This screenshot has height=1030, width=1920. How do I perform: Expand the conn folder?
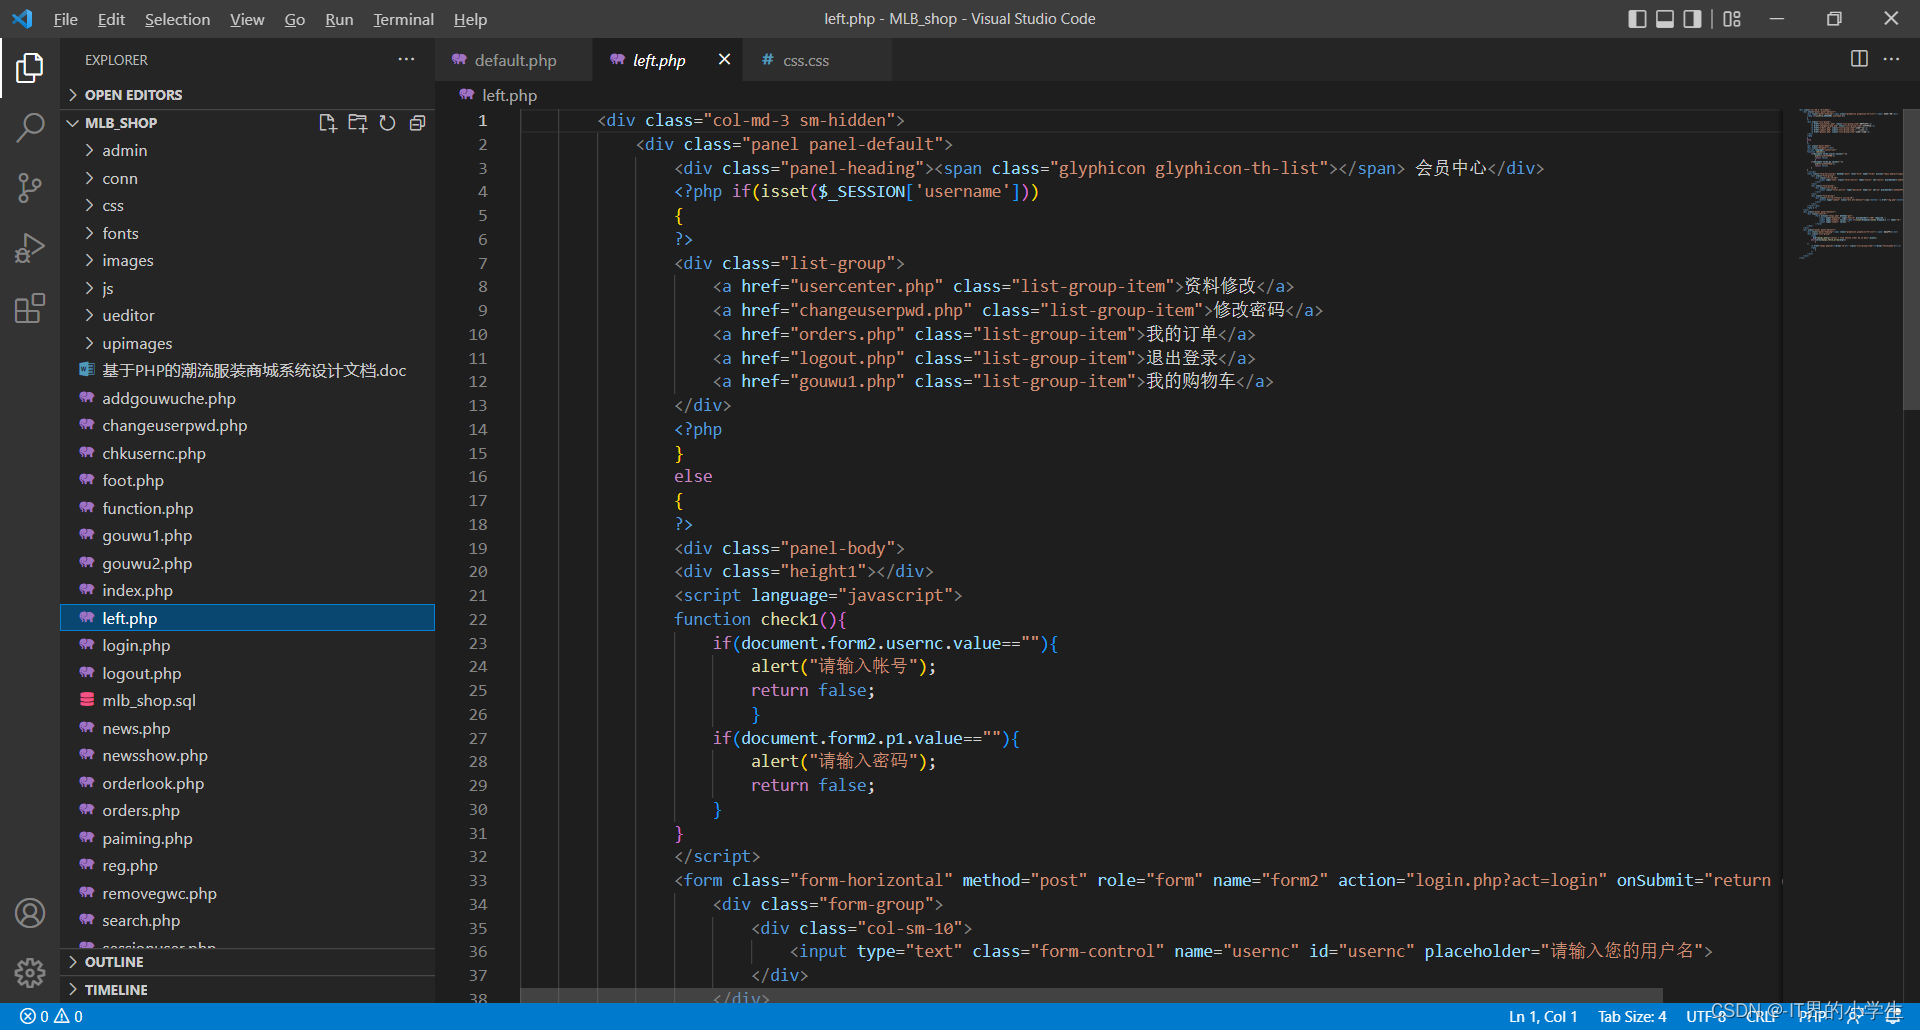click(x=248, y=179)
